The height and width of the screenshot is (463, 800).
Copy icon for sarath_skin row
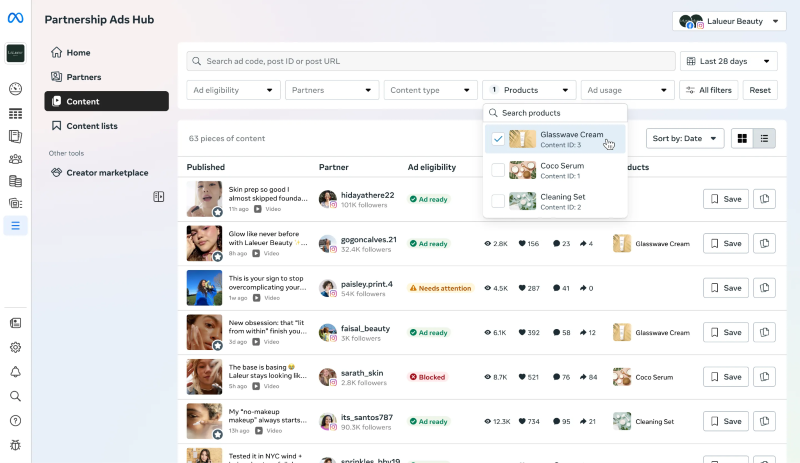tap(764, 377)
